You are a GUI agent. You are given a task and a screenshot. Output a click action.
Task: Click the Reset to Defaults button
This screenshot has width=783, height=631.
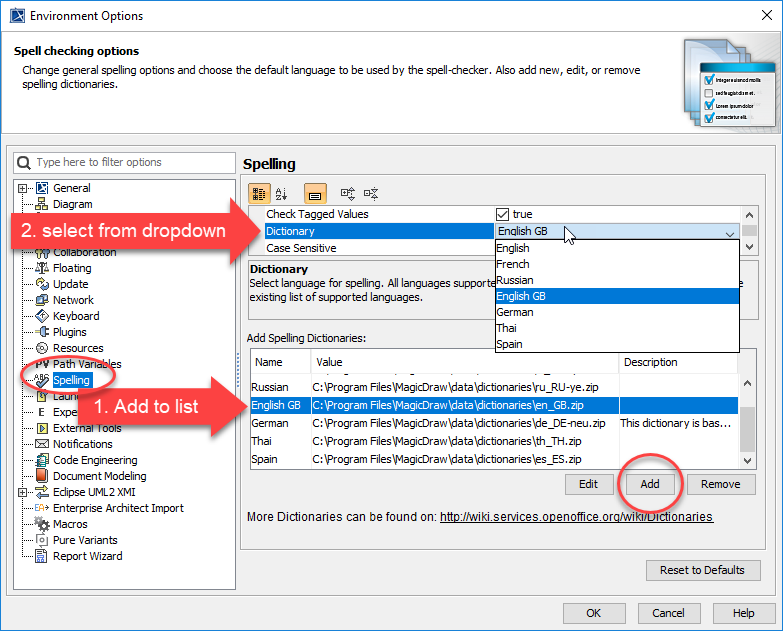coord(702,570)
